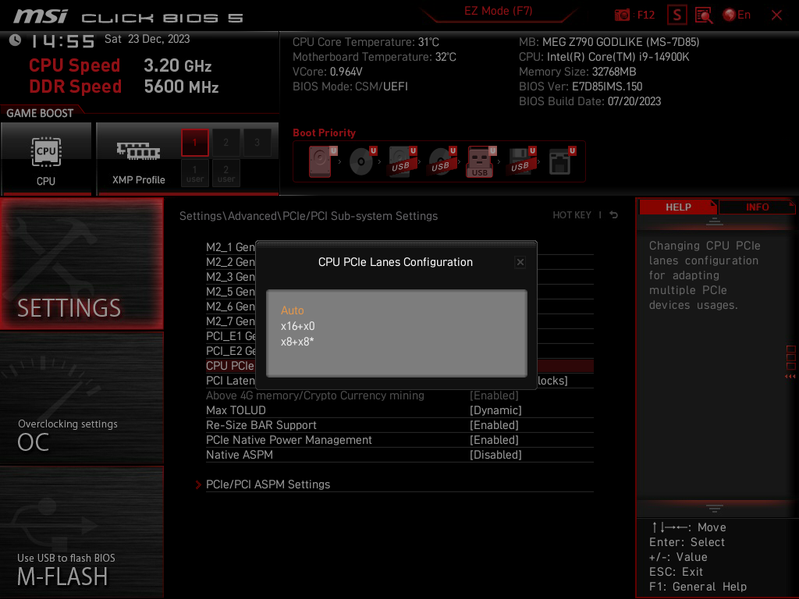Viewport: 799px width, 599px height.
Task: Close the CPU PCIe Lanes Configuration dialog
Action: 520,262
